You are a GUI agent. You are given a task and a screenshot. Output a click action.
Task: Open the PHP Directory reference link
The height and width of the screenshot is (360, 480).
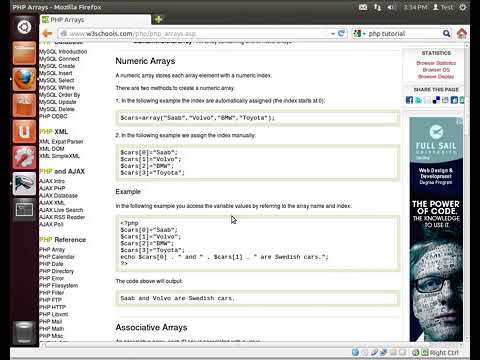pyautogui.click(x=56, y=271)
